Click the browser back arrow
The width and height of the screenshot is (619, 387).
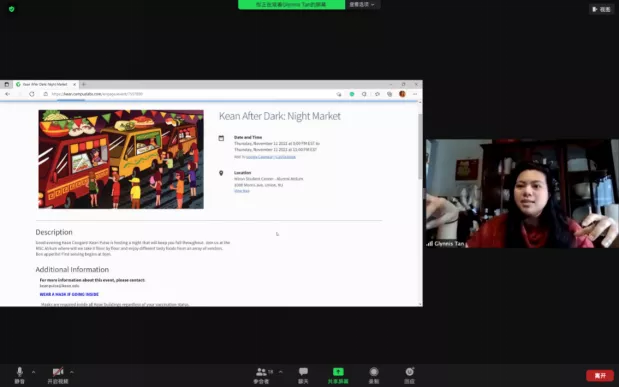[7, 94]
